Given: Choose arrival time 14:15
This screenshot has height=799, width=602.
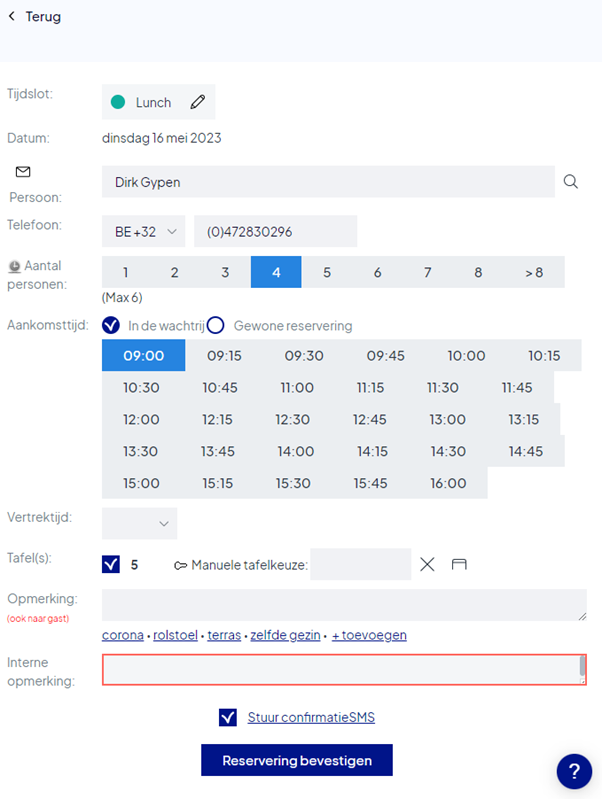Looking at the screenshot, I should [x=372, y=451].
